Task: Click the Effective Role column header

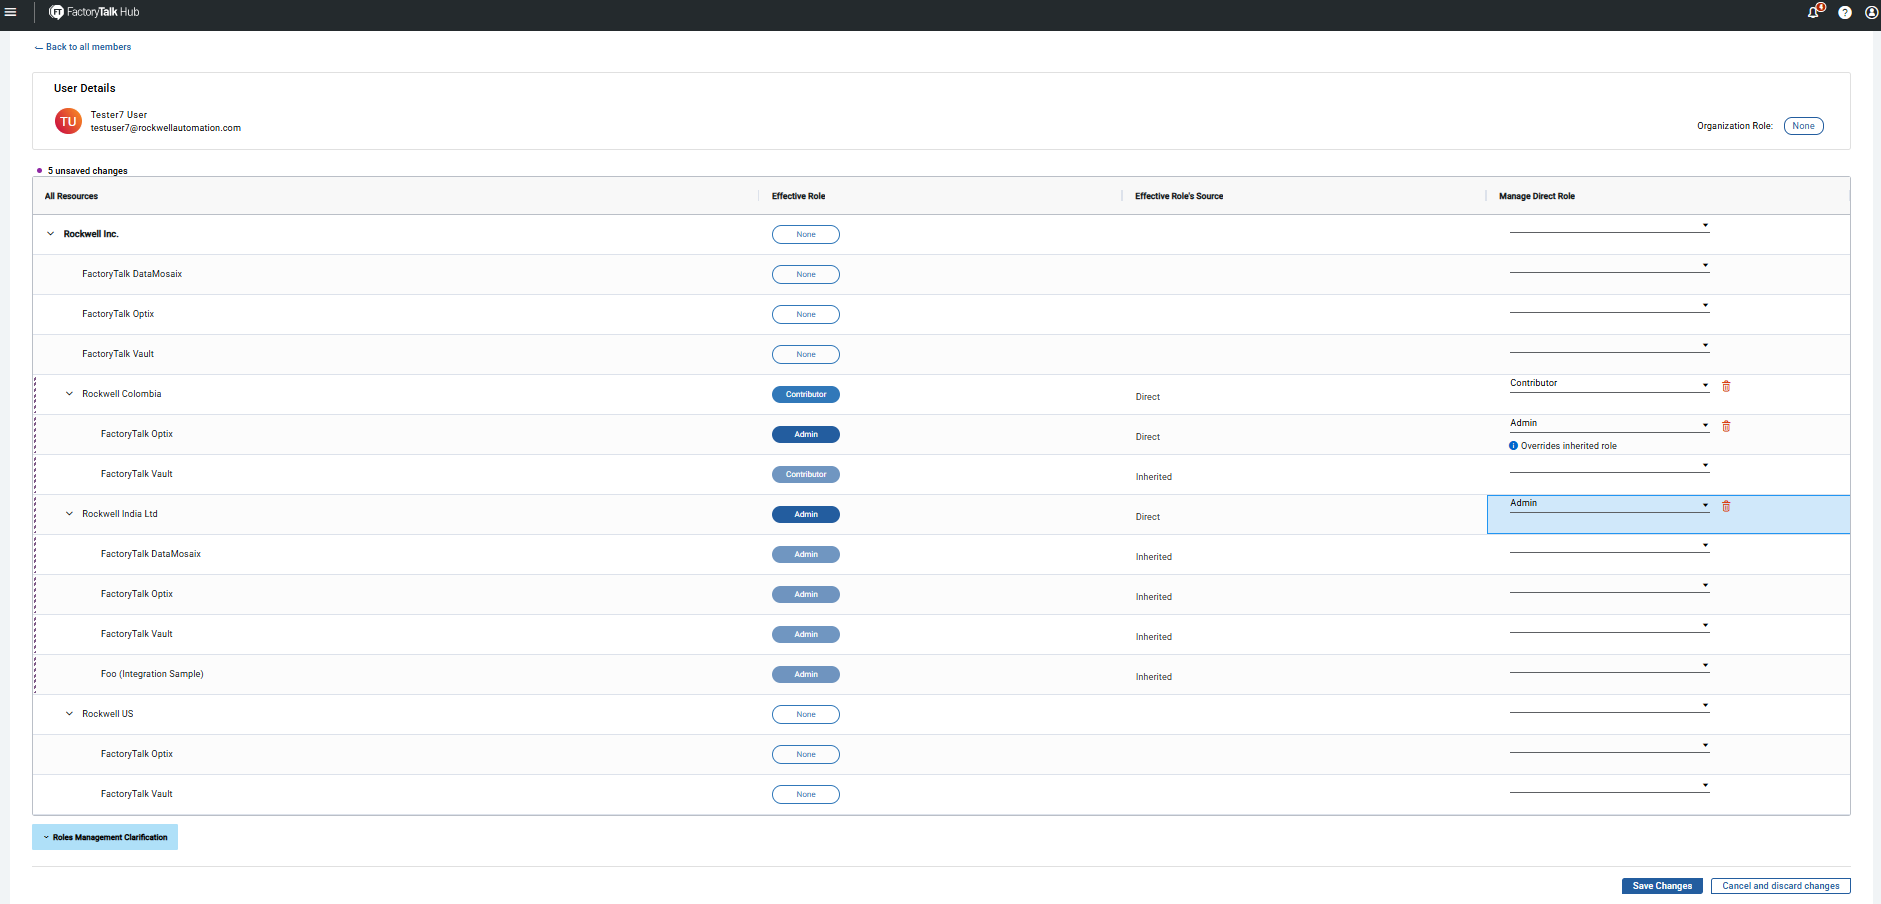Action: (798, 196)
